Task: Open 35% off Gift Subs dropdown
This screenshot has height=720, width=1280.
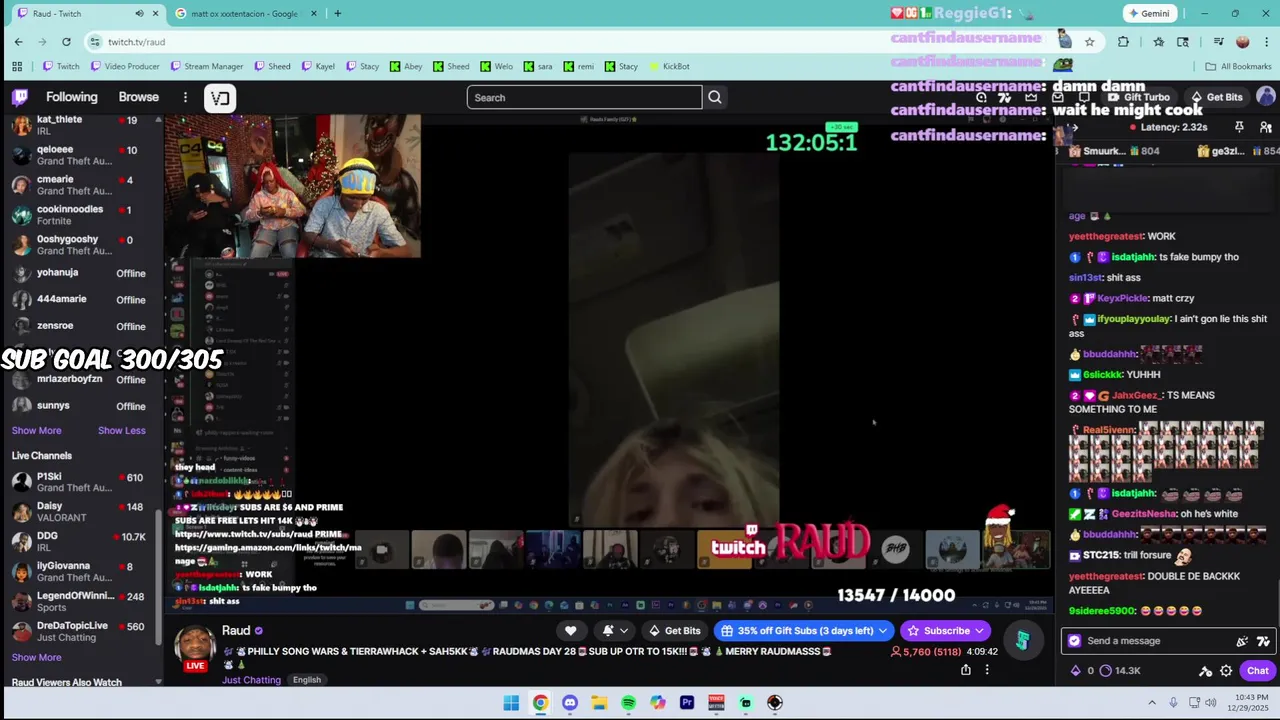Action: point(804,630)
